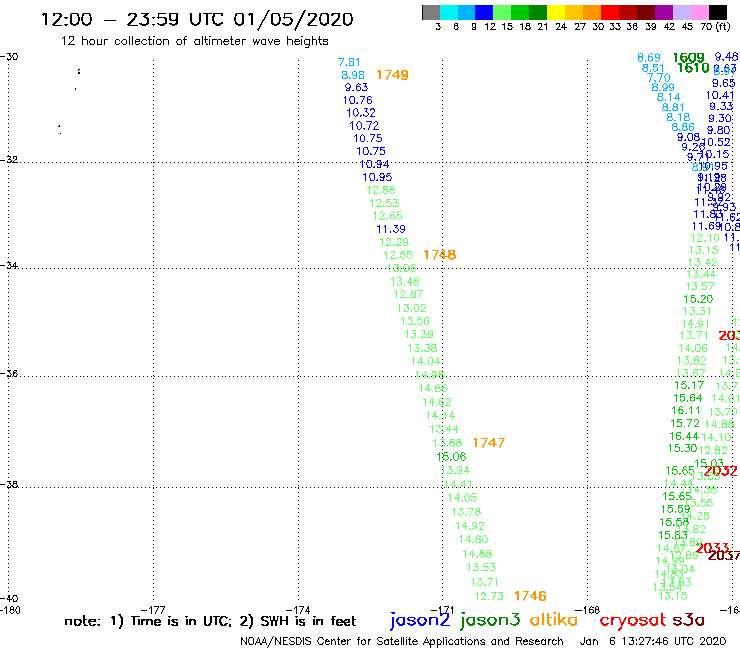740x650 pixels.
Task: Click the 13.02 wave height value
Action: coord(412,308)
